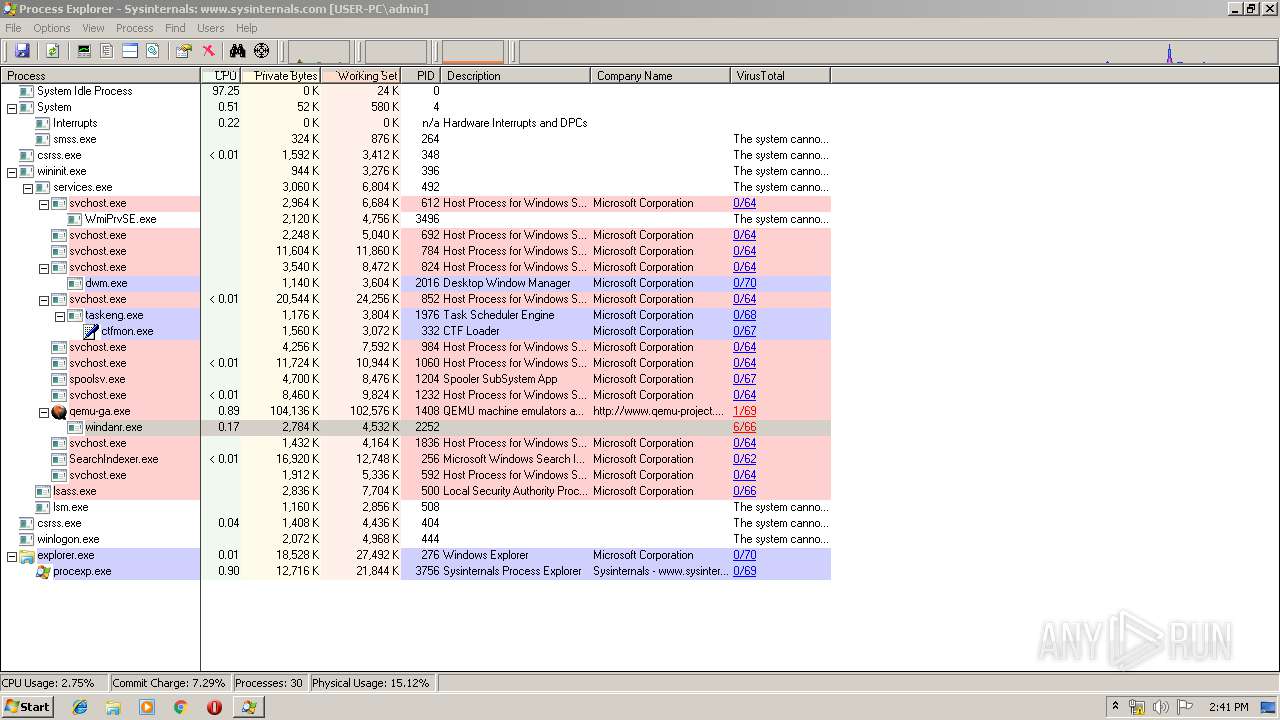Image resolution: width=1280 pixels, height=720 pixels.
Task: Collapse the explorer.exe tree node
Action: [12, 555]
